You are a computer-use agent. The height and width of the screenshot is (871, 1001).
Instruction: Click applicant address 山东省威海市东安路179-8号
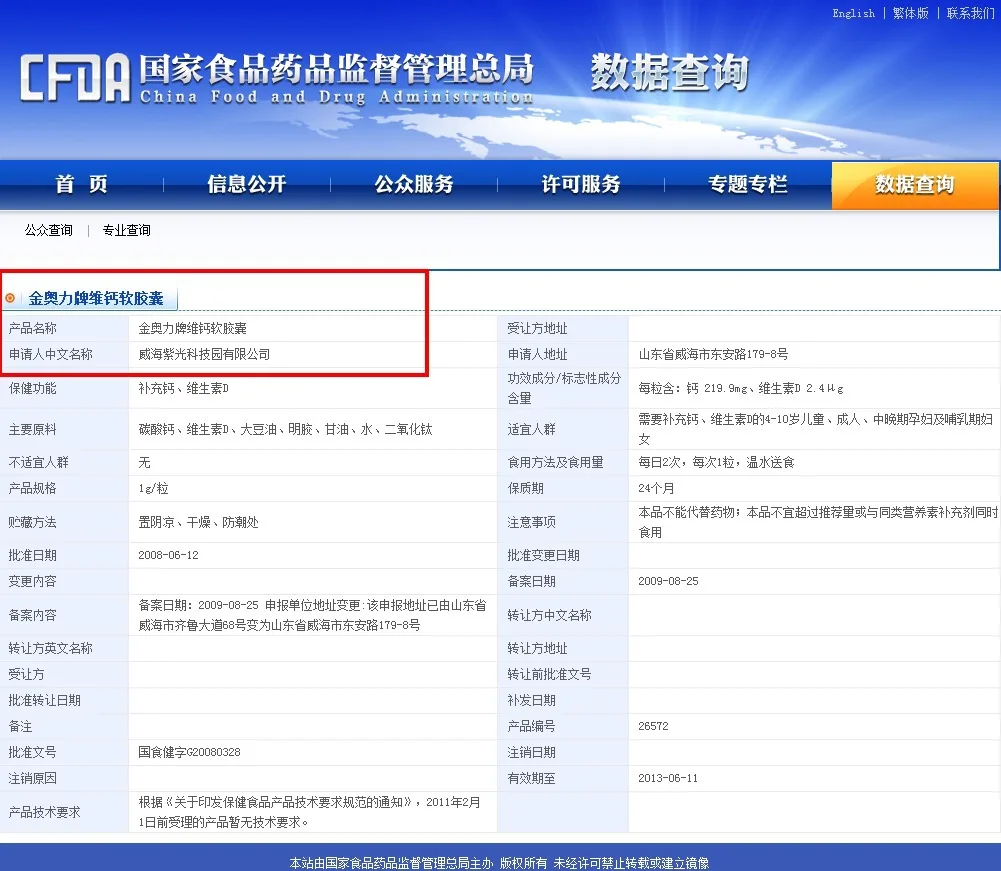point(713,354)
